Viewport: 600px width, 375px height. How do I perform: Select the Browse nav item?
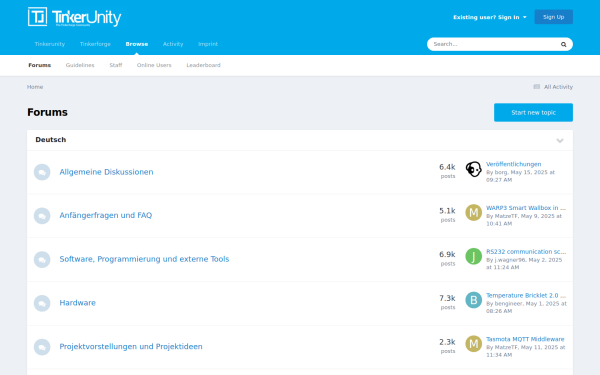click(137, 44)
